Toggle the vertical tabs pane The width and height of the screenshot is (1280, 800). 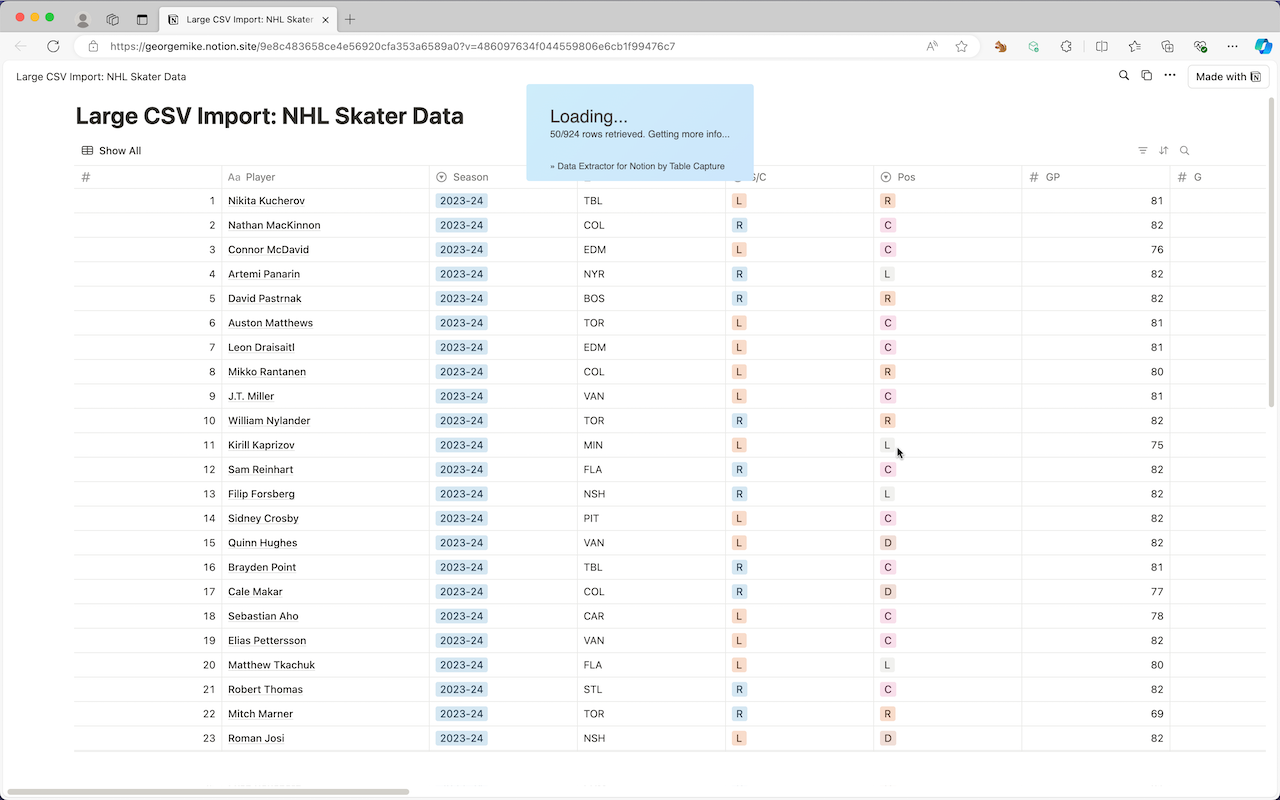pyautogui.click(x=142, y=19)
